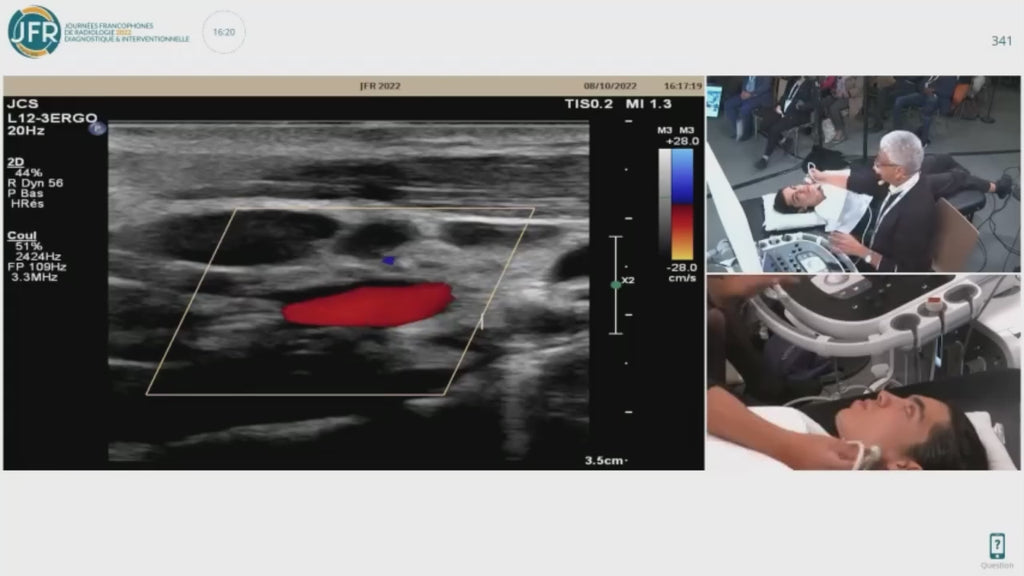The height and width of the screenshot is (576, 1024).
Task: Click the red color Doppler flow area
Action: pyautogui.click(x=367, y=305)
